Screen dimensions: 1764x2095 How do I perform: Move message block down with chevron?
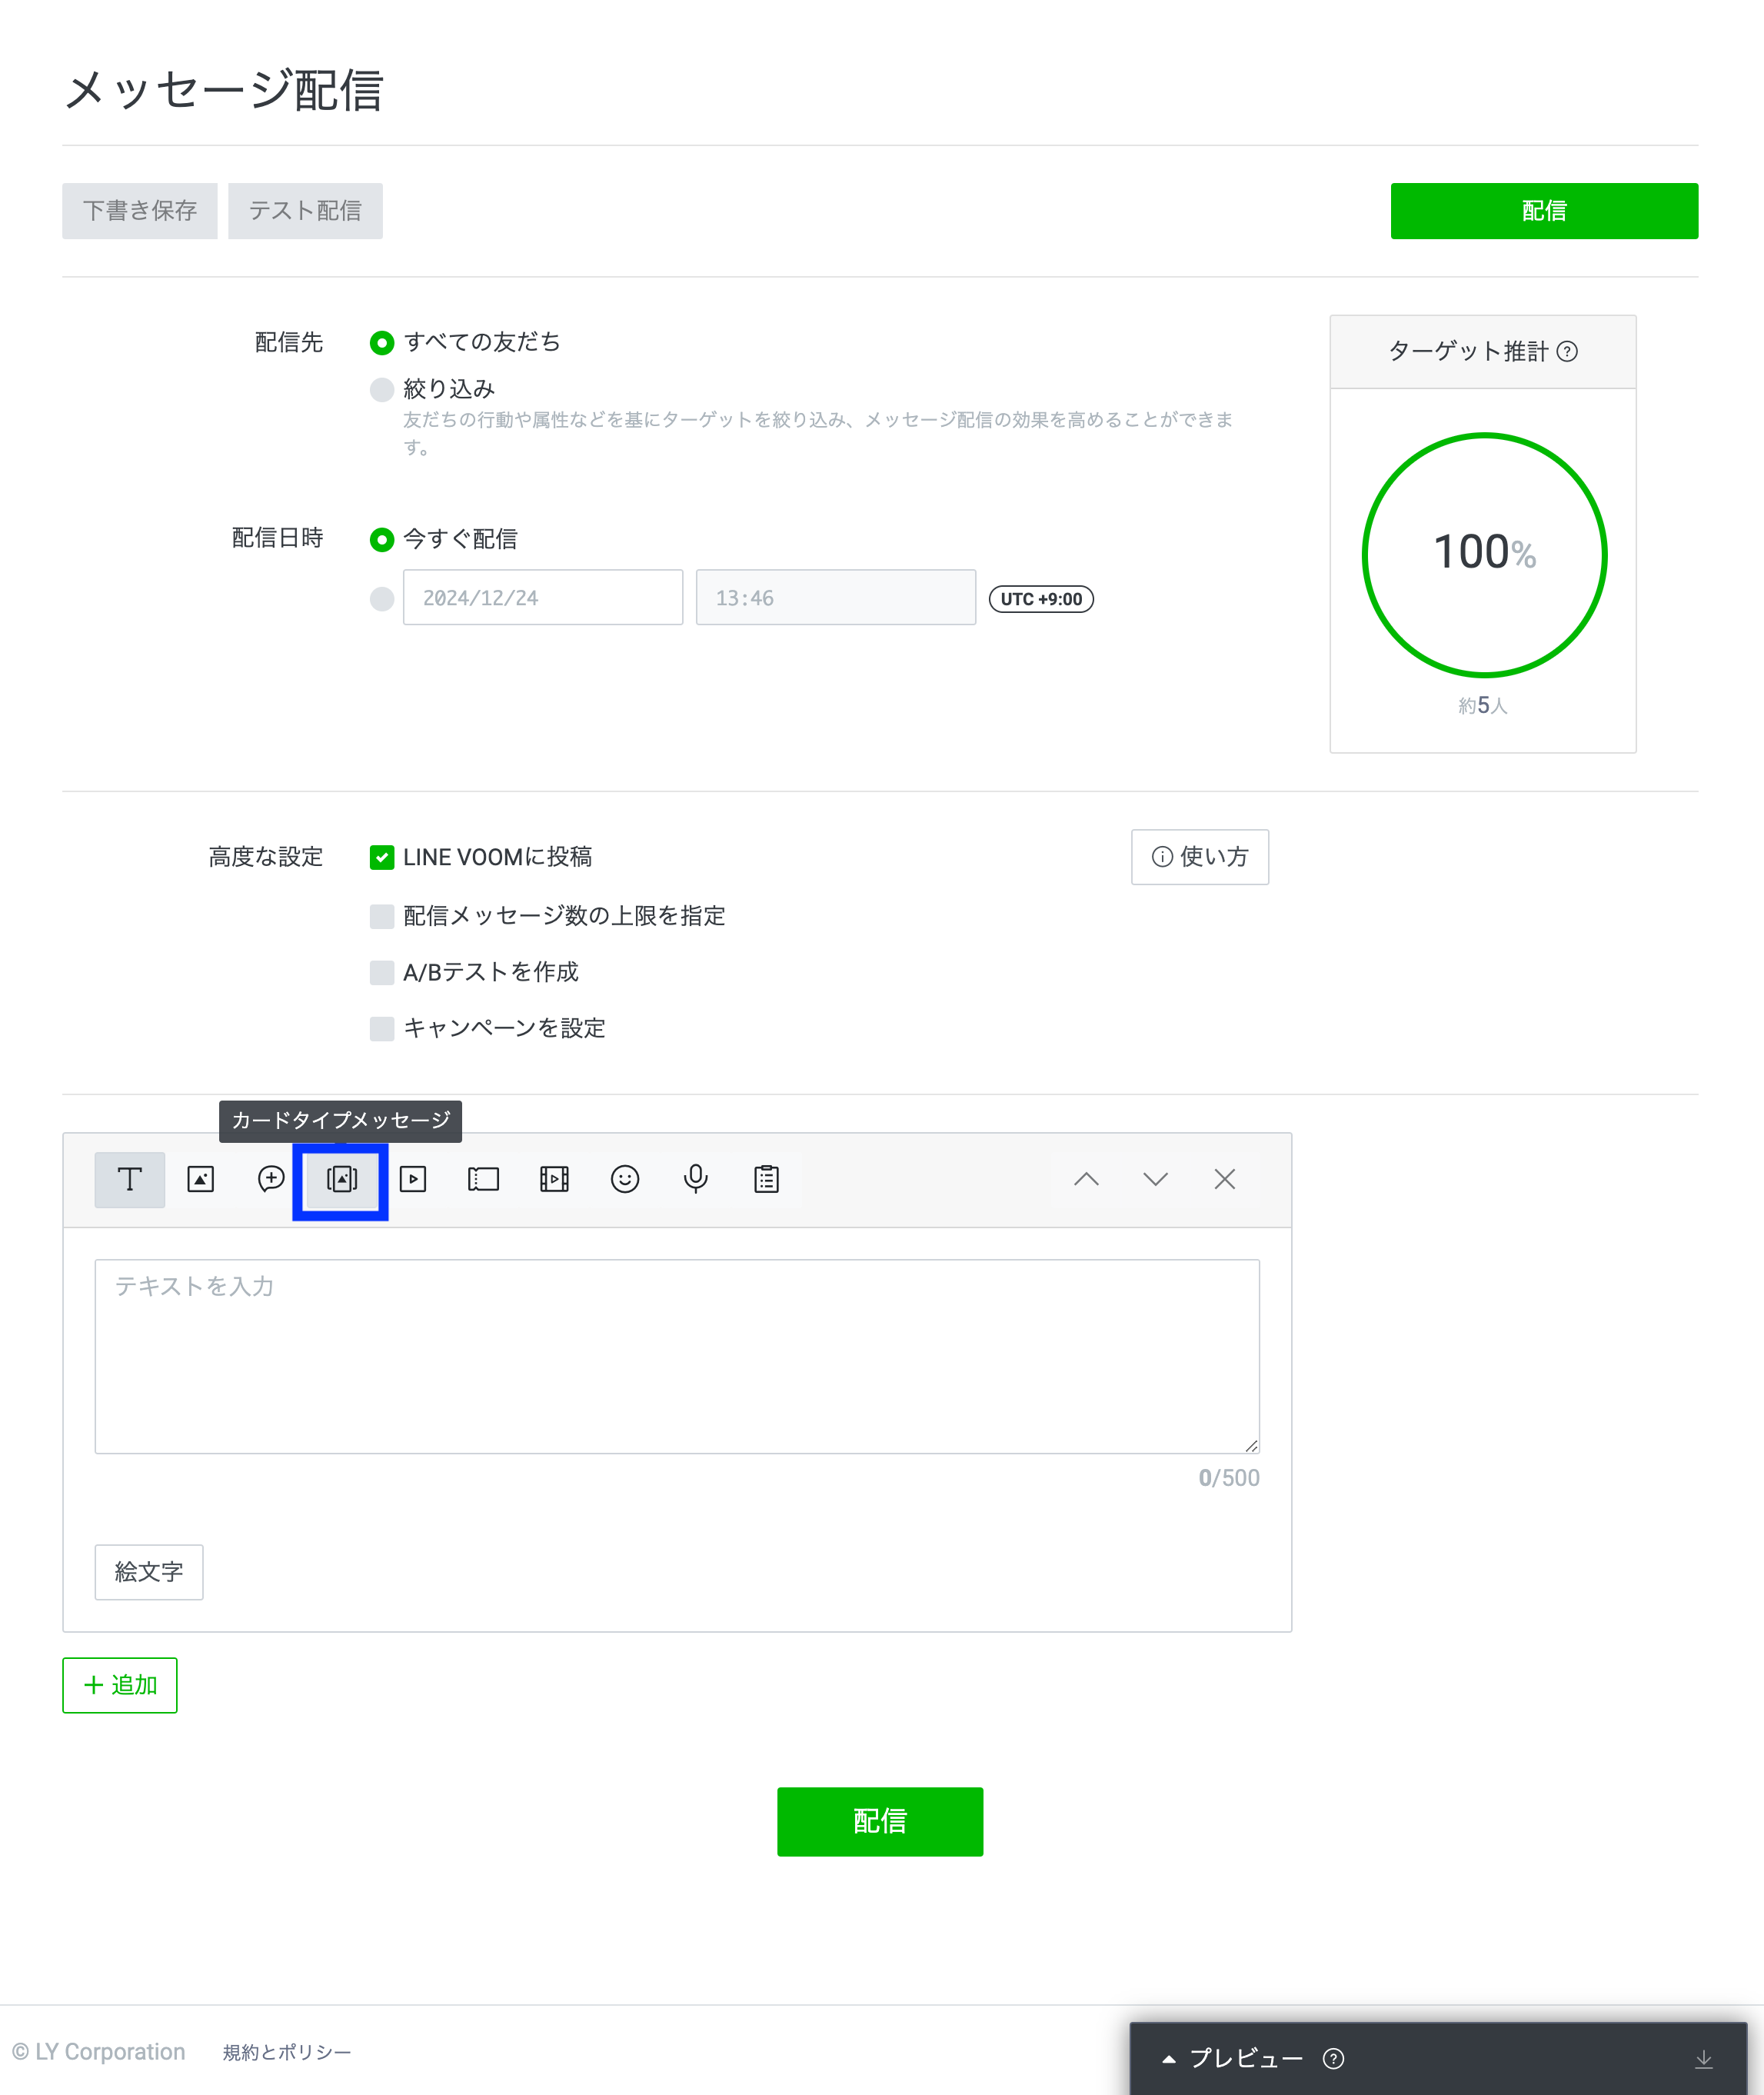(1155, 1179)
